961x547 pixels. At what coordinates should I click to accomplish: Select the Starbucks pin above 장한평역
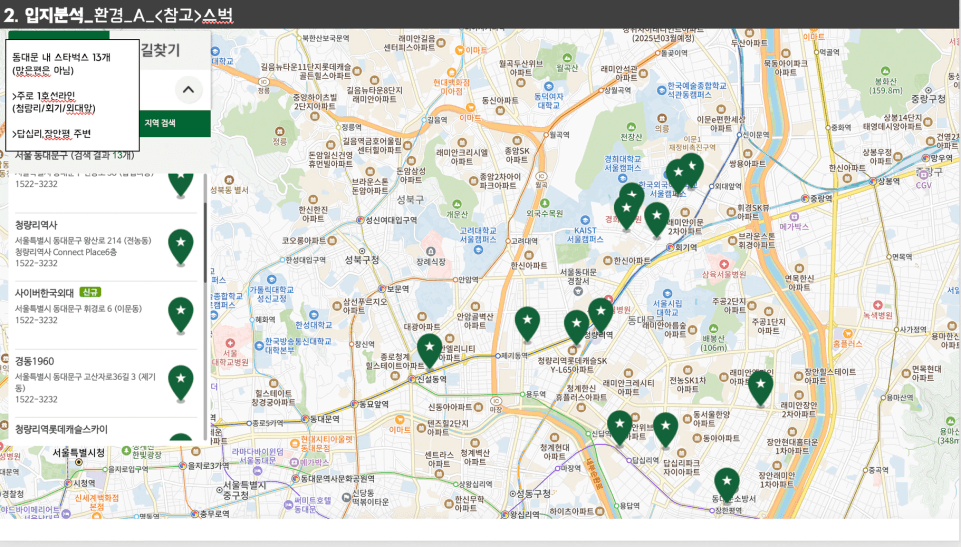coord(726,485)
